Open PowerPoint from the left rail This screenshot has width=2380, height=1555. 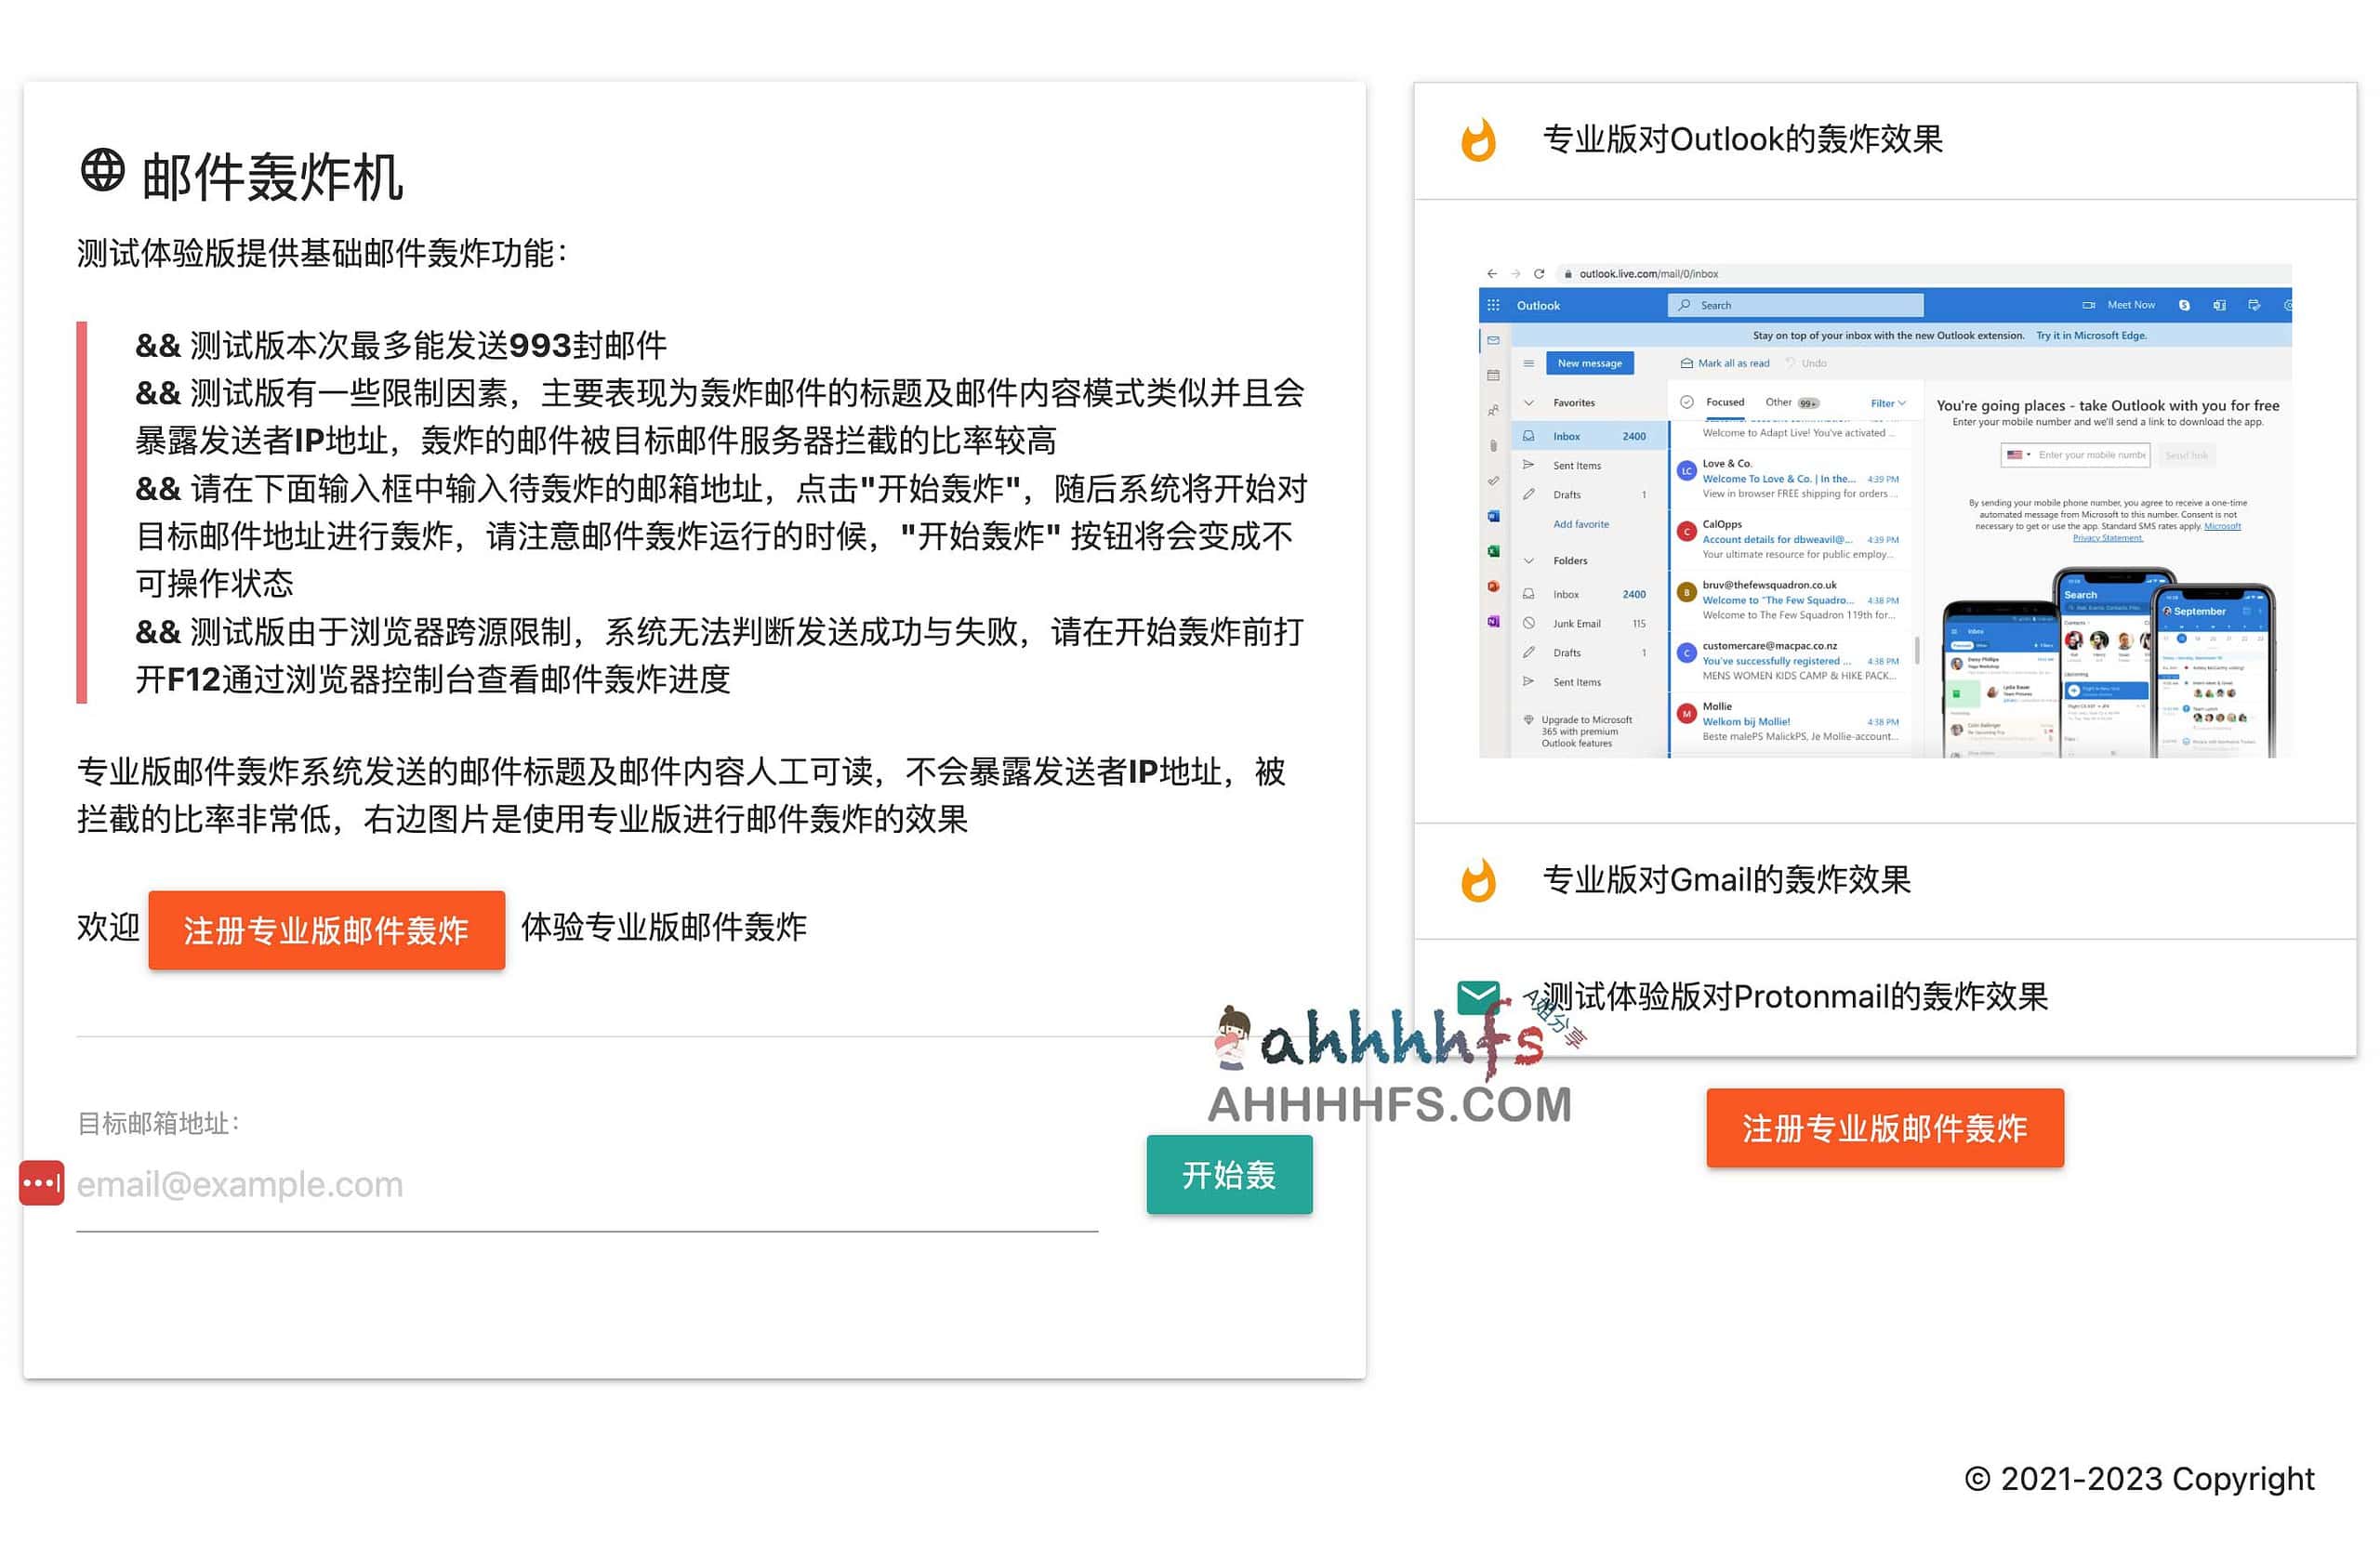[1495, 586]
